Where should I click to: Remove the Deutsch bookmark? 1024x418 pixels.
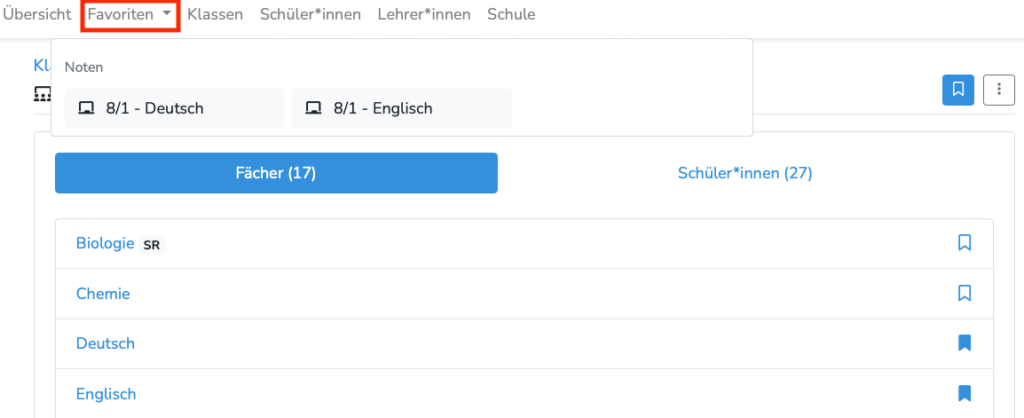tap(964, 343)
